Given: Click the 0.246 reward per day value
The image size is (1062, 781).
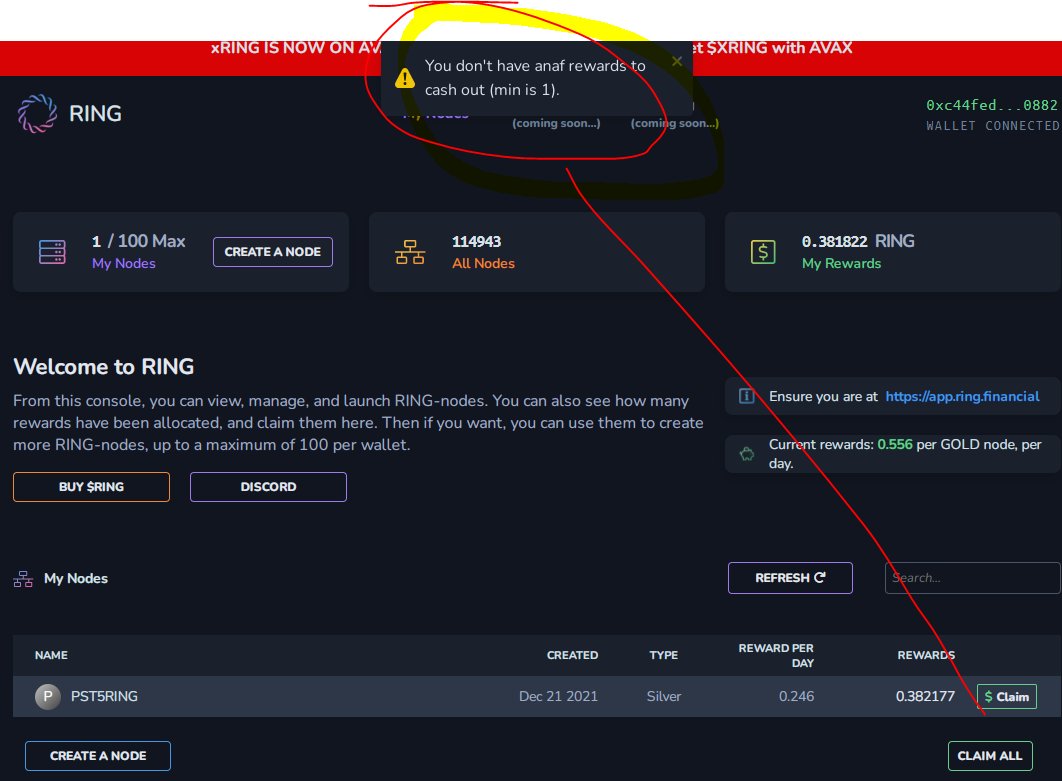Looking at the screenshot, I should tap(796, 696).
